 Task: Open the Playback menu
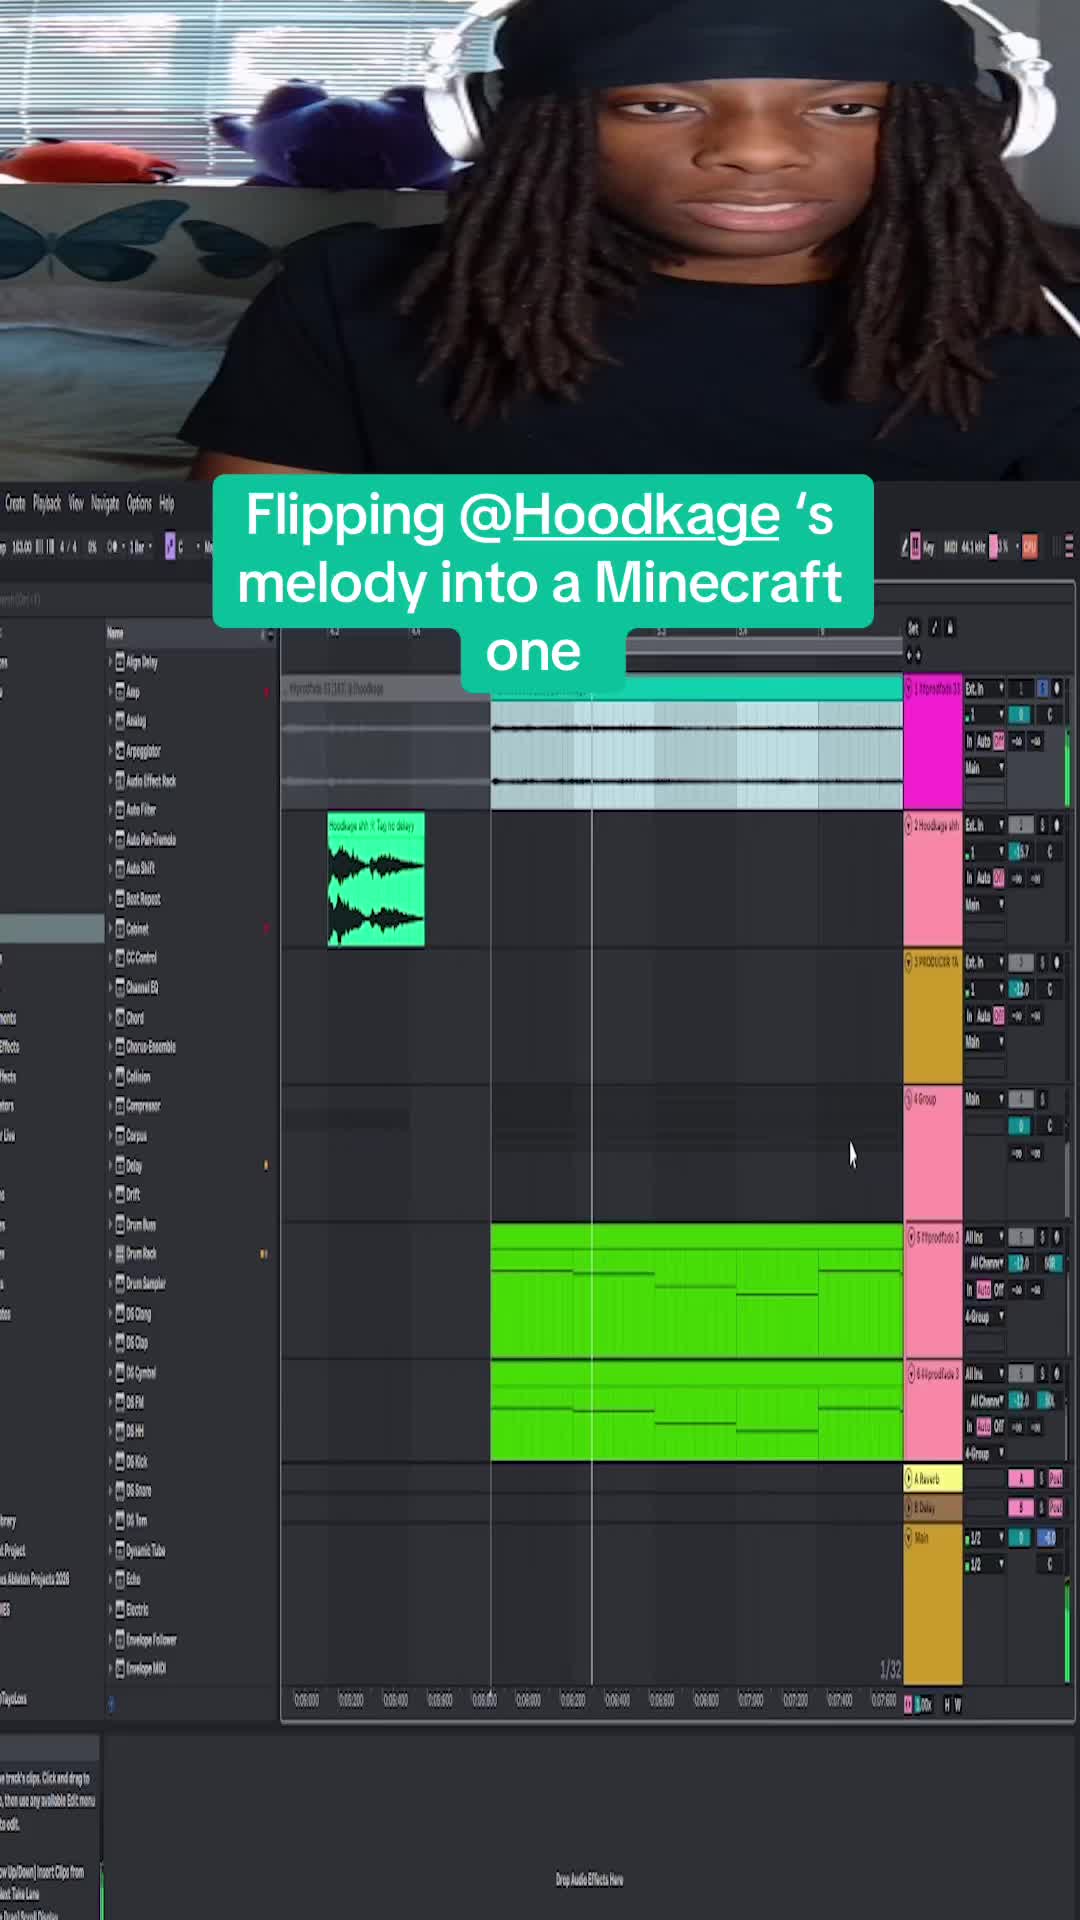[47, 503]
